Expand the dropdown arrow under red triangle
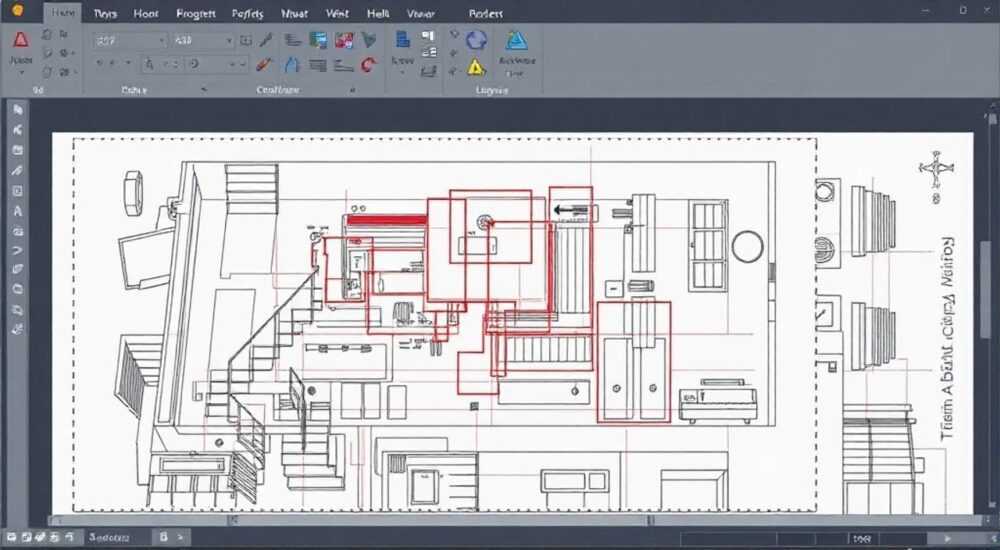 coord(20,73)
